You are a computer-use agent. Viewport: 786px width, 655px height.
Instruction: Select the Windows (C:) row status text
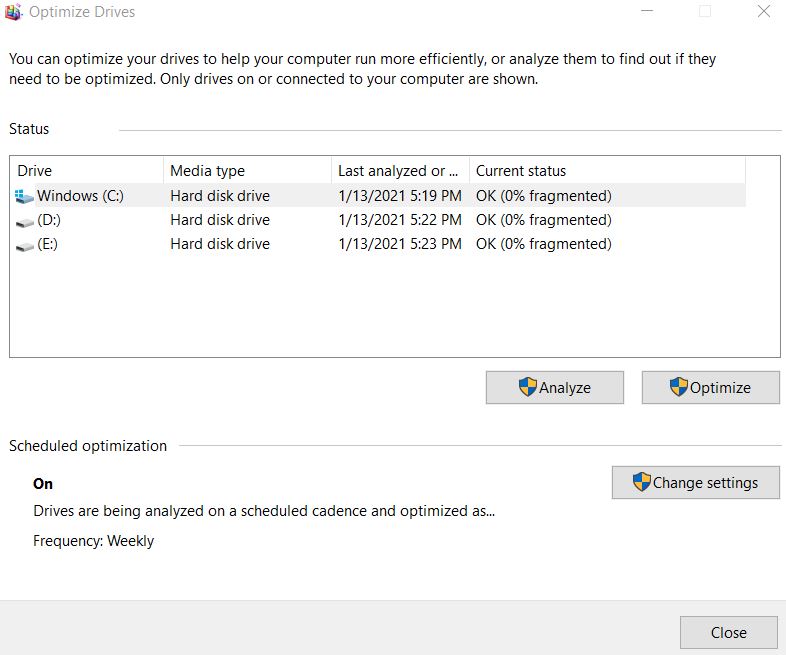pos(543,196)
